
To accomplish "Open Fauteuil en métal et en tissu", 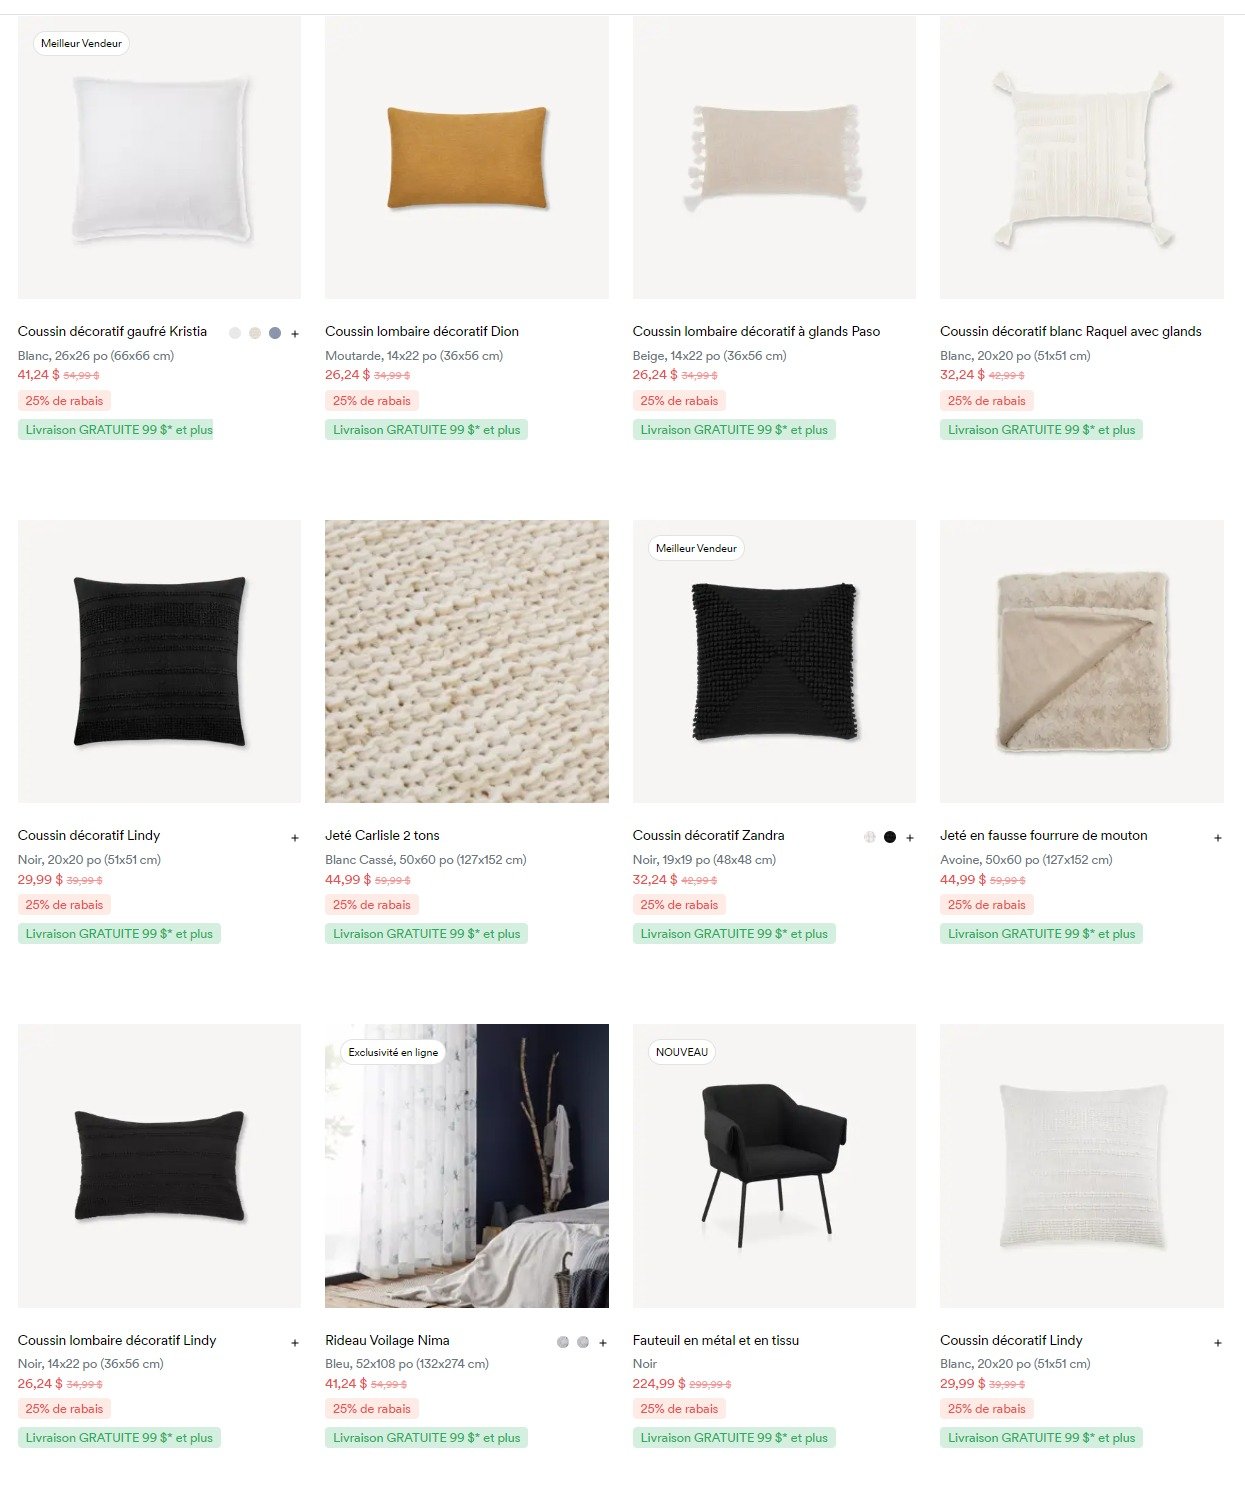I will coord(716,1340).
